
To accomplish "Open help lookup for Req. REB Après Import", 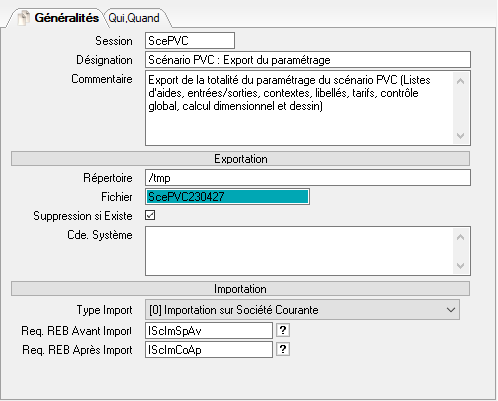I will click(283, 349).
